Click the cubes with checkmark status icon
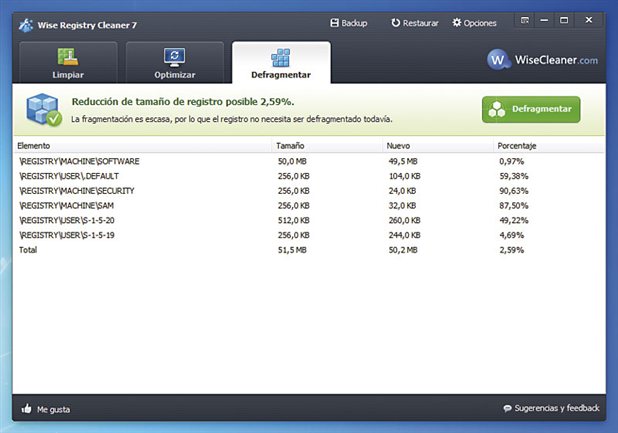The height and width of the screenshot is (433, 618). 44,110
